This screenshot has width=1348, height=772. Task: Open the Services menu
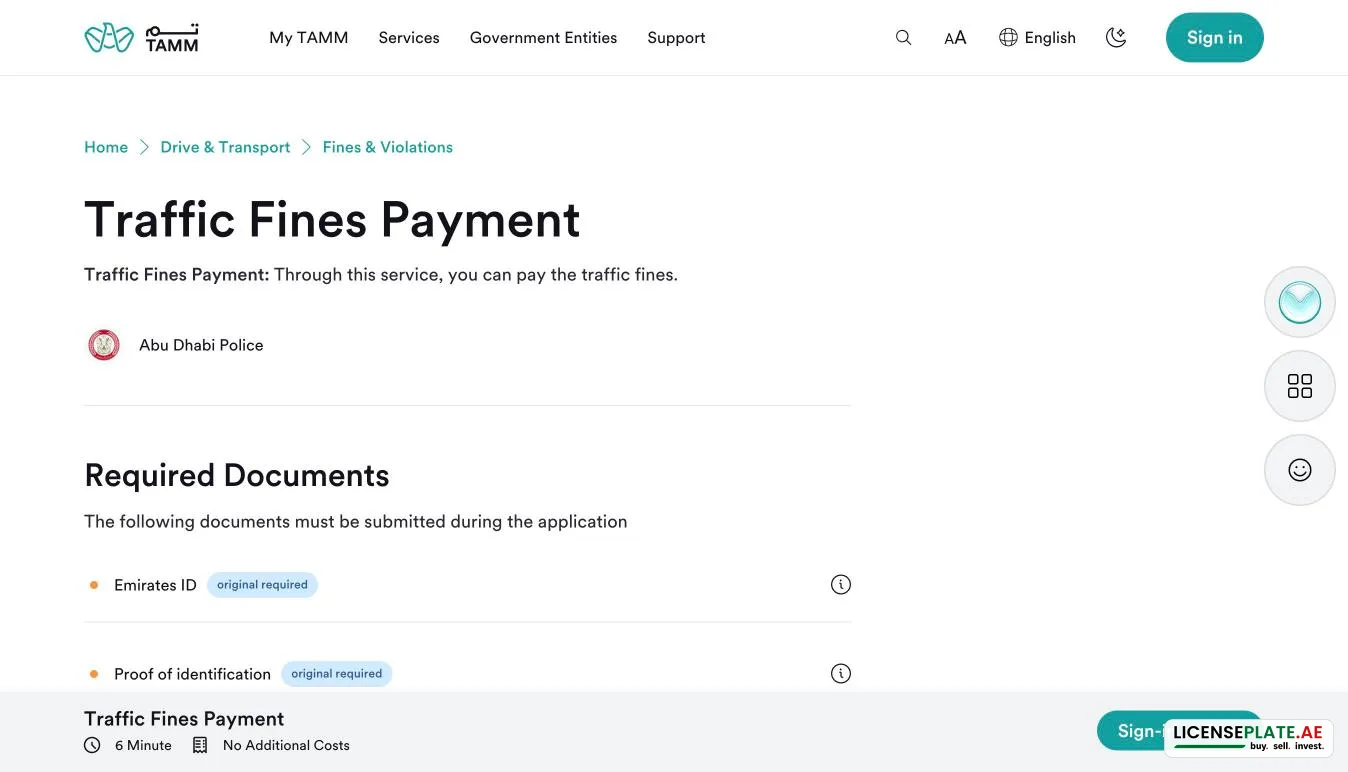click(409, 38)
